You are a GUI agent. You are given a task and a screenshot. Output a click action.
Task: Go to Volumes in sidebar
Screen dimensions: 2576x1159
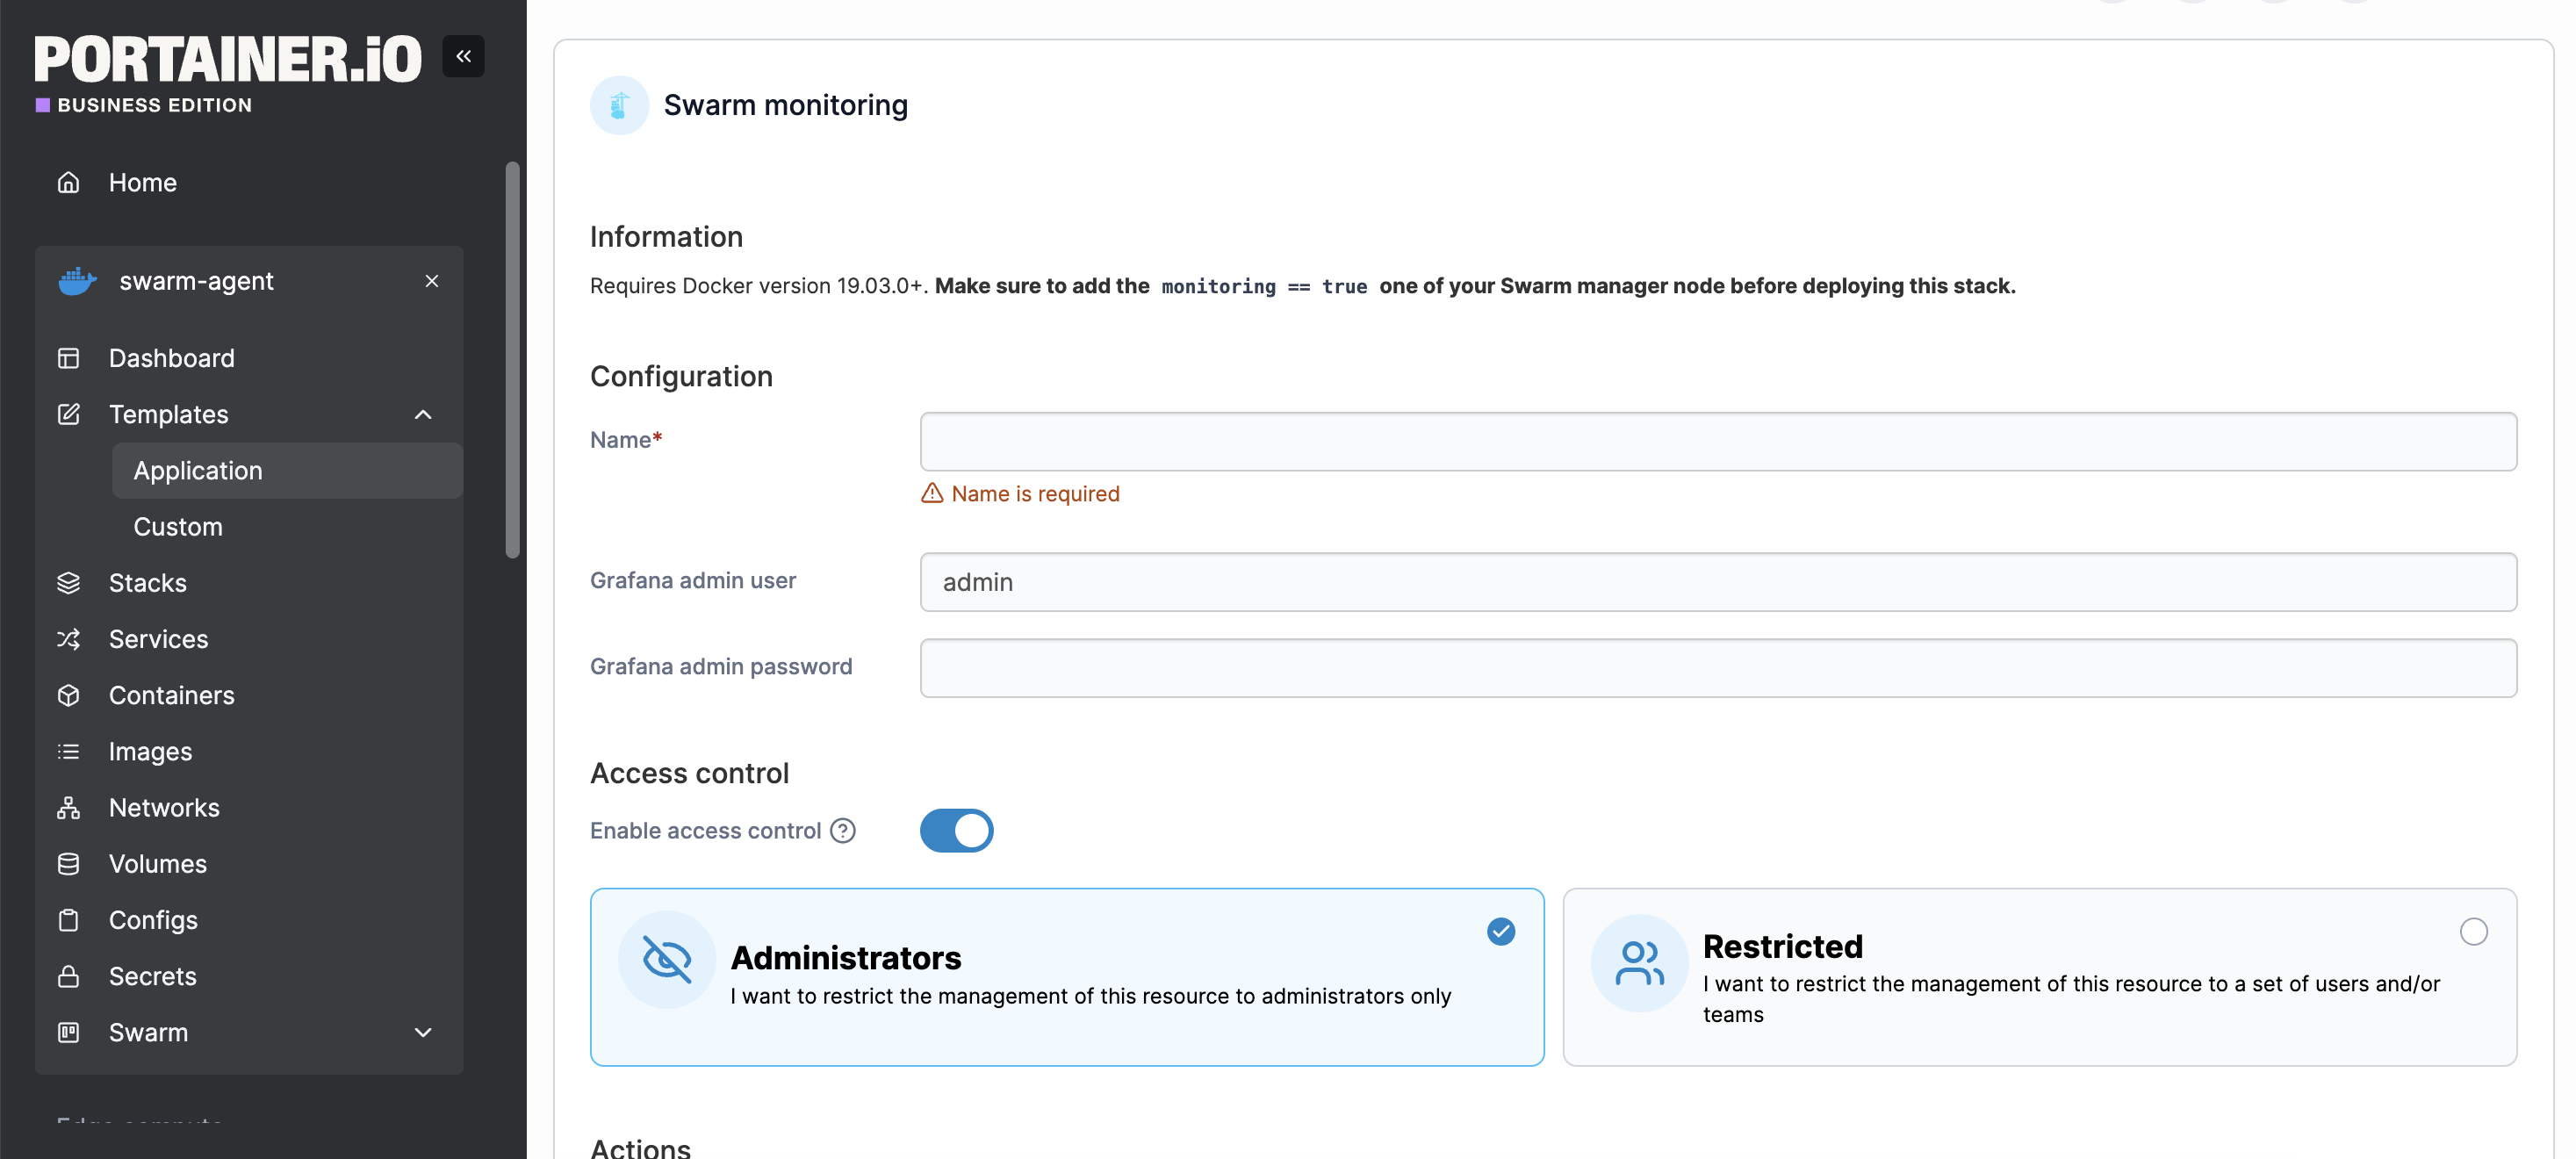[158, 864]
